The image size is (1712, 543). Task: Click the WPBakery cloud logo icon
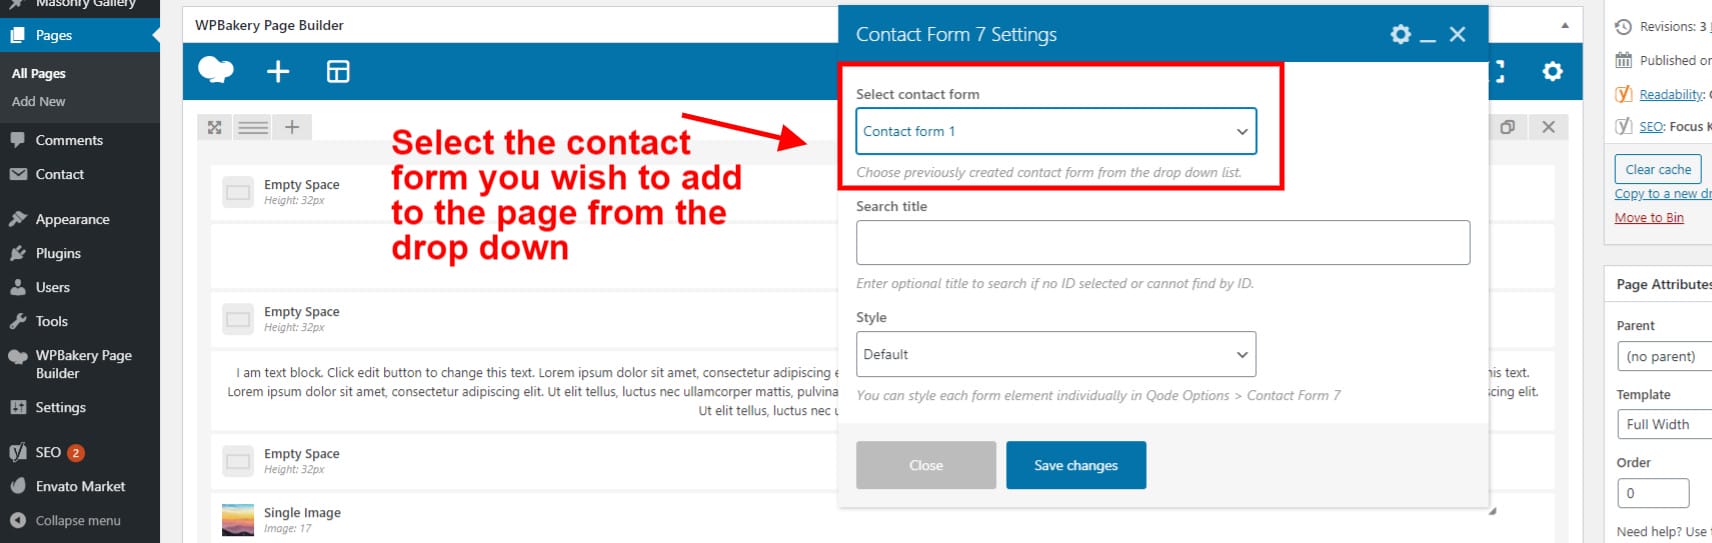(216, 71)
